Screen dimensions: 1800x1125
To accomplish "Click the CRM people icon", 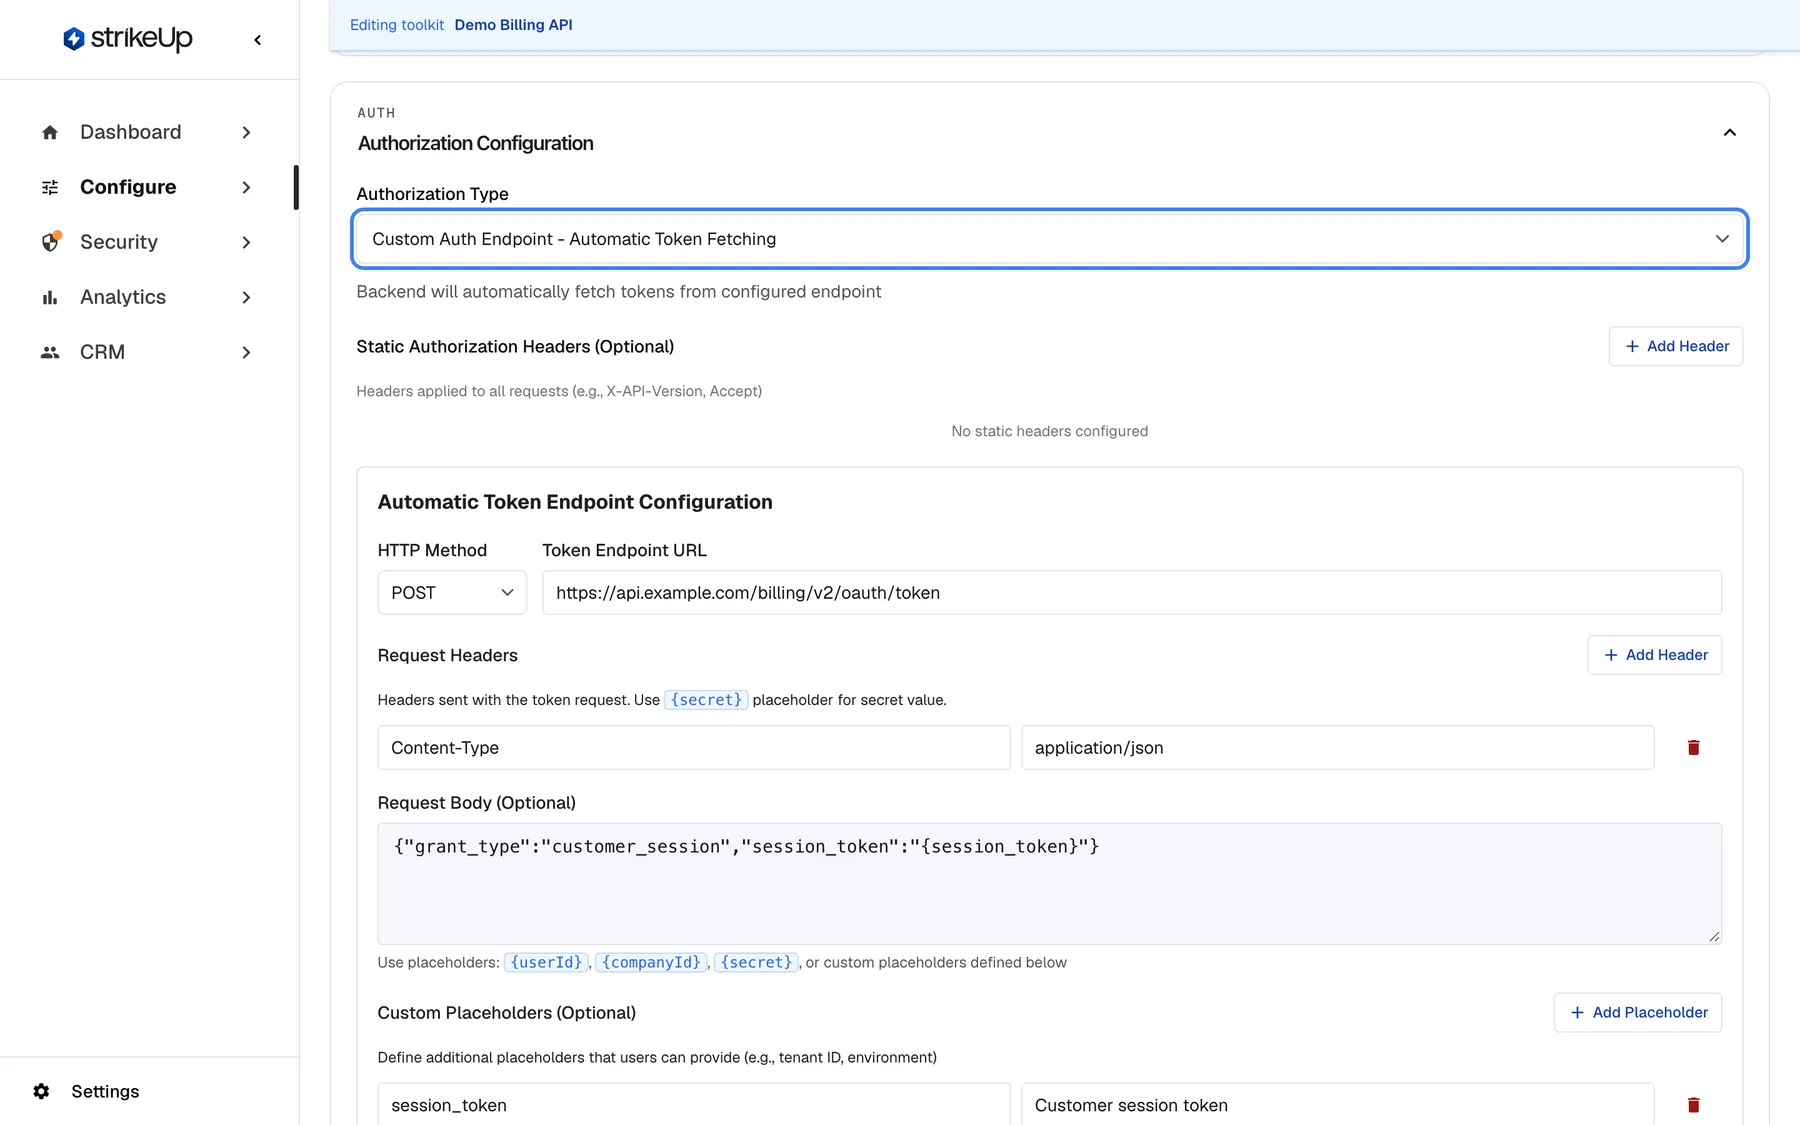I will tap(50, 352).
